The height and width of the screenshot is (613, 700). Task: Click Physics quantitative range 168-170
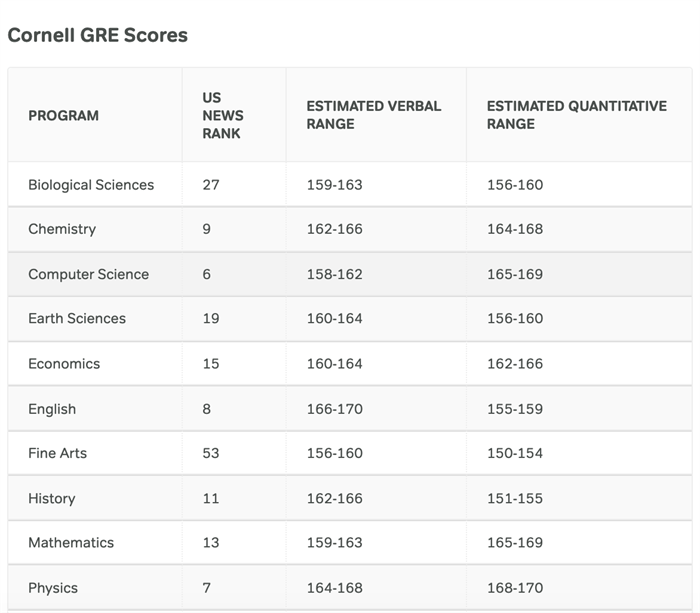515,588
